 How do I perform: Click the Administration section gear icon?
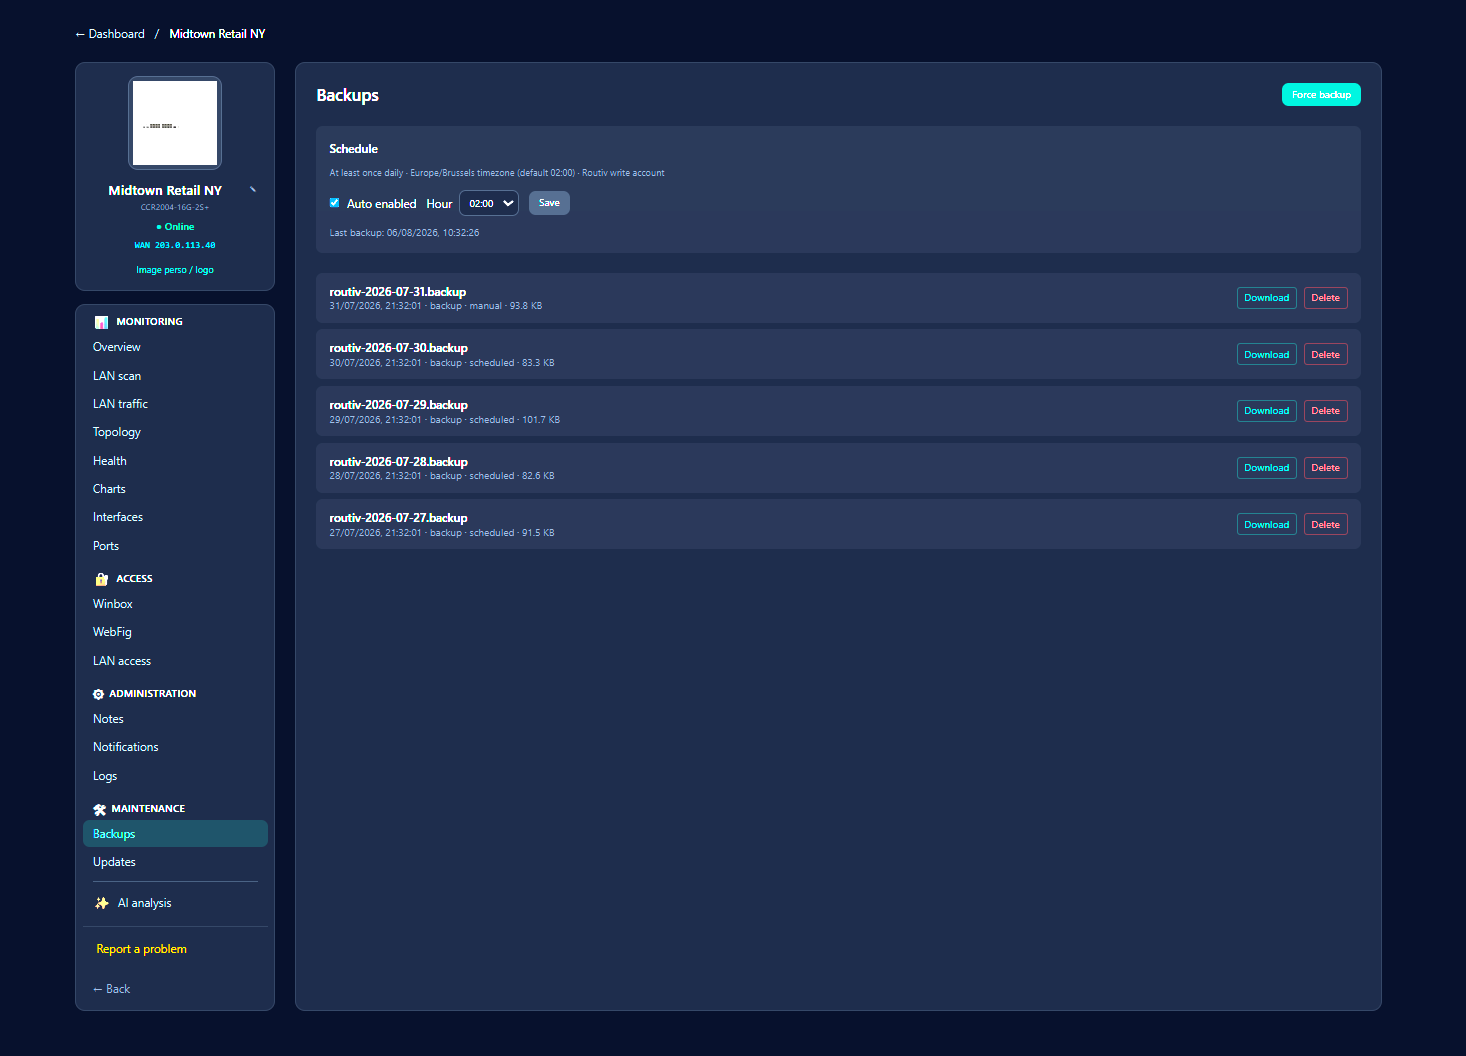(98, 694)
